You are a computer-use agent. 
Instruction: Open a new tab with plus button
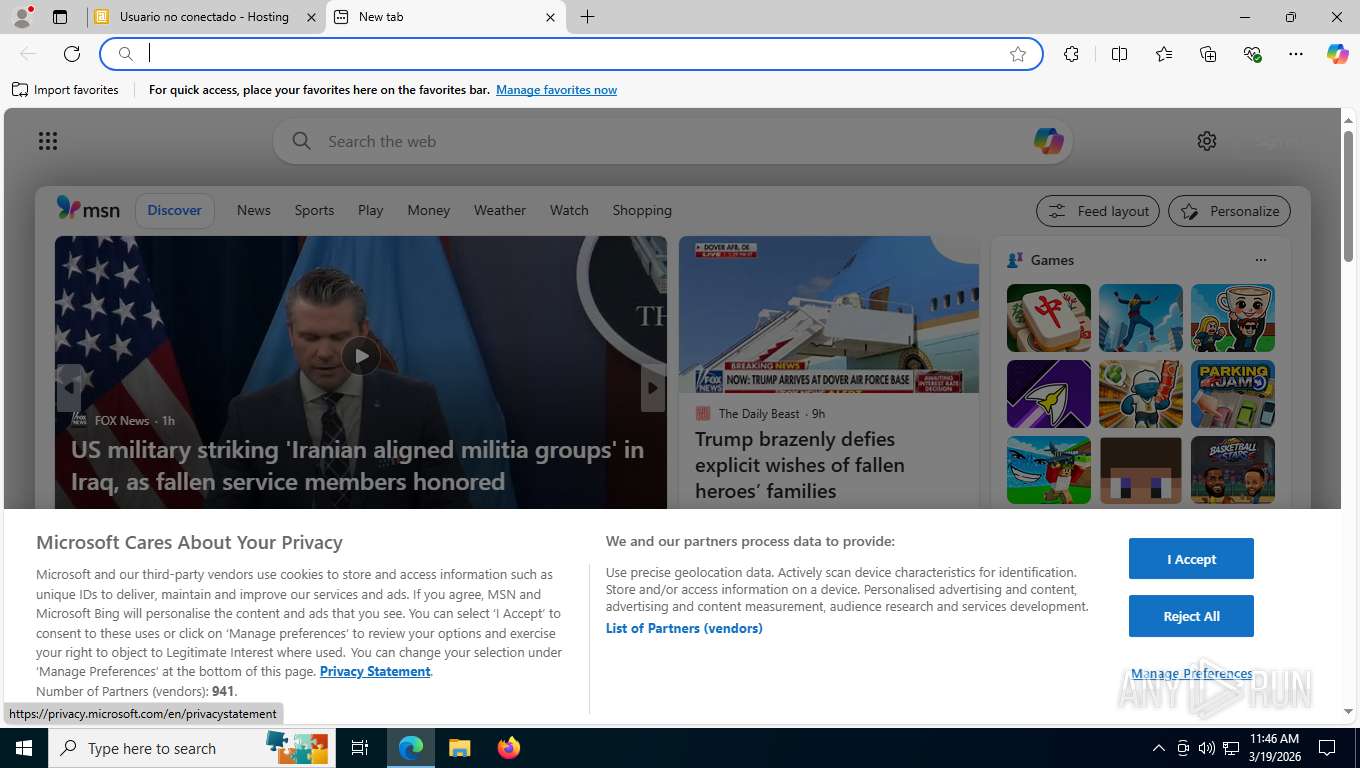click(x=587, y=17)
